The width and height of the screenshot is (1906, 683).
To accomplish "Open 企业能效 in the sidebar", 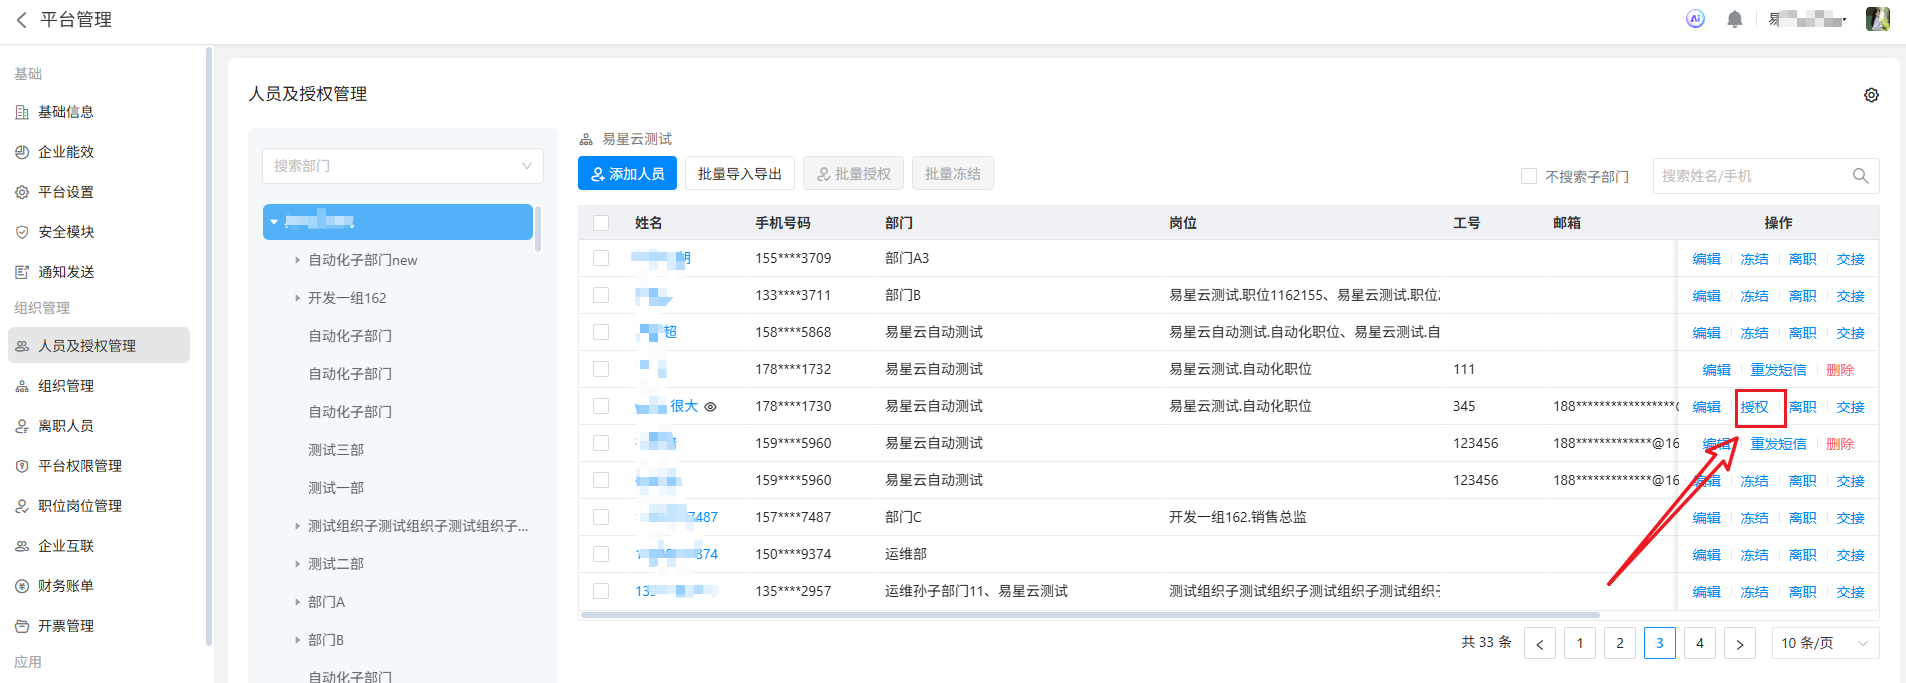I will [x=66, y=152].
